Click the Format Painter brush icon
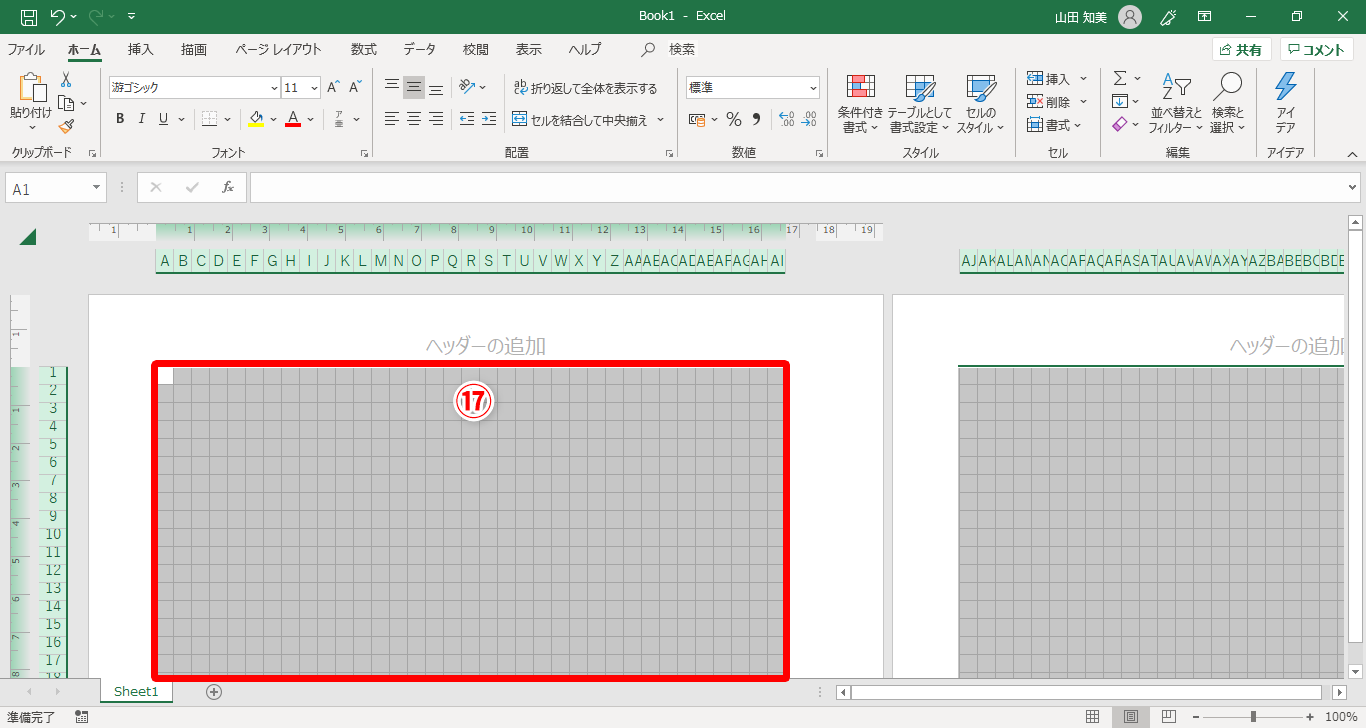This screenshot has height=728, width=1366. point(66,126)
